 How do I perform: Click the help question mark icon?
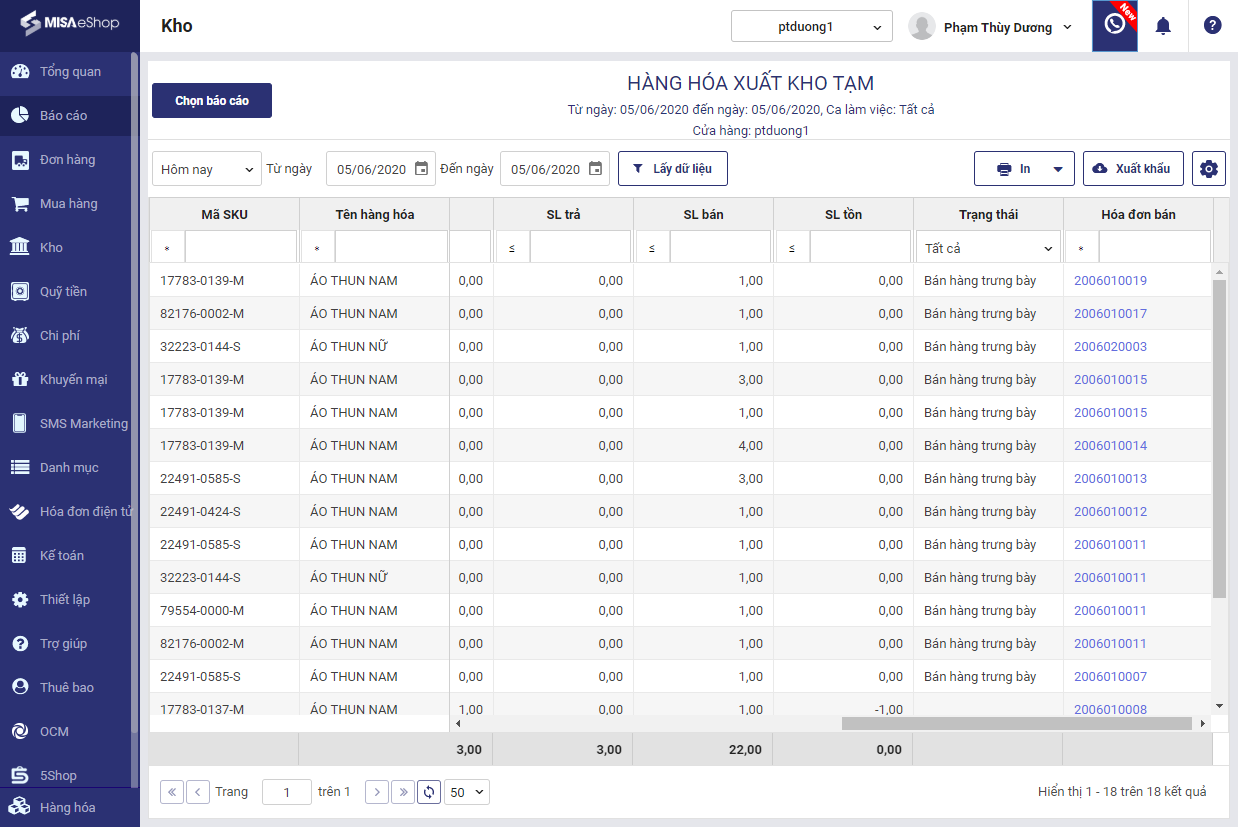coord(1212,26)
